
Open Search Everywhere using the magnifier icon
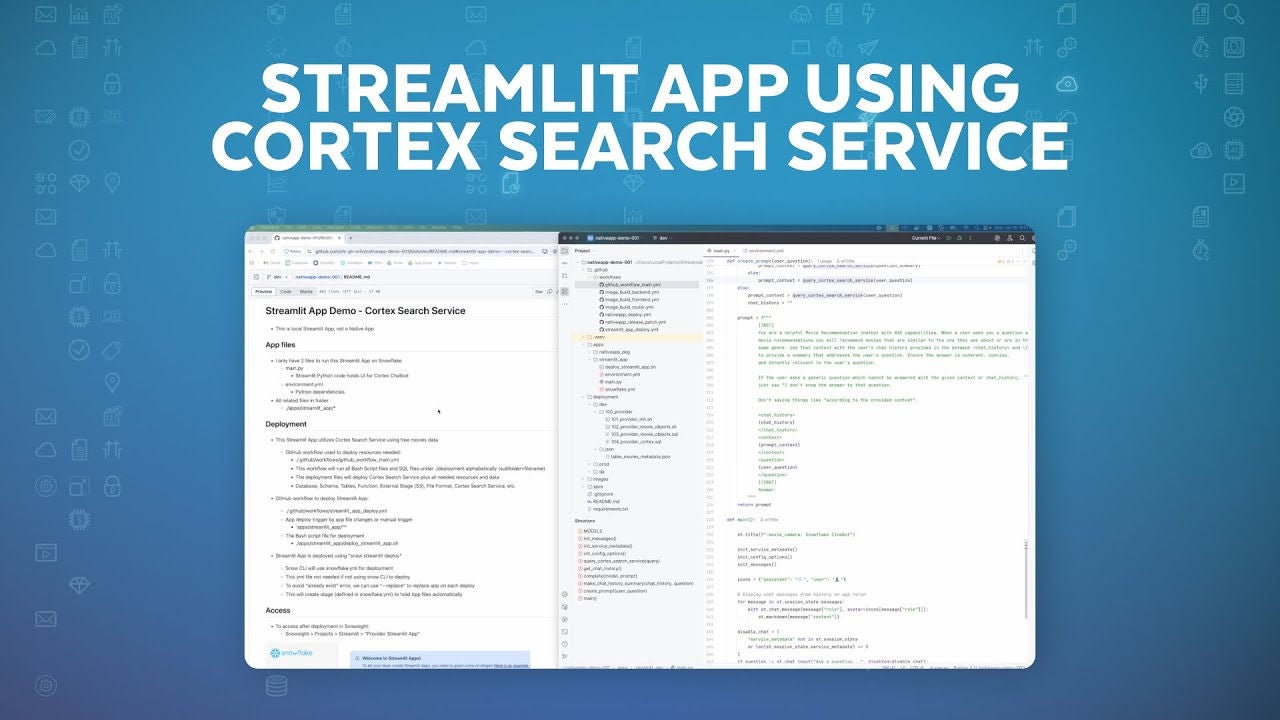(1023, 237)
